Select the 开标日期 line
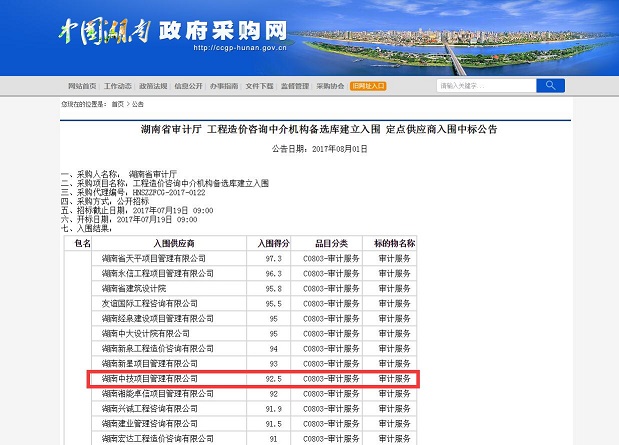Viewport: 619px width, 445px height. pyautogui.click(x=129, y=220)
